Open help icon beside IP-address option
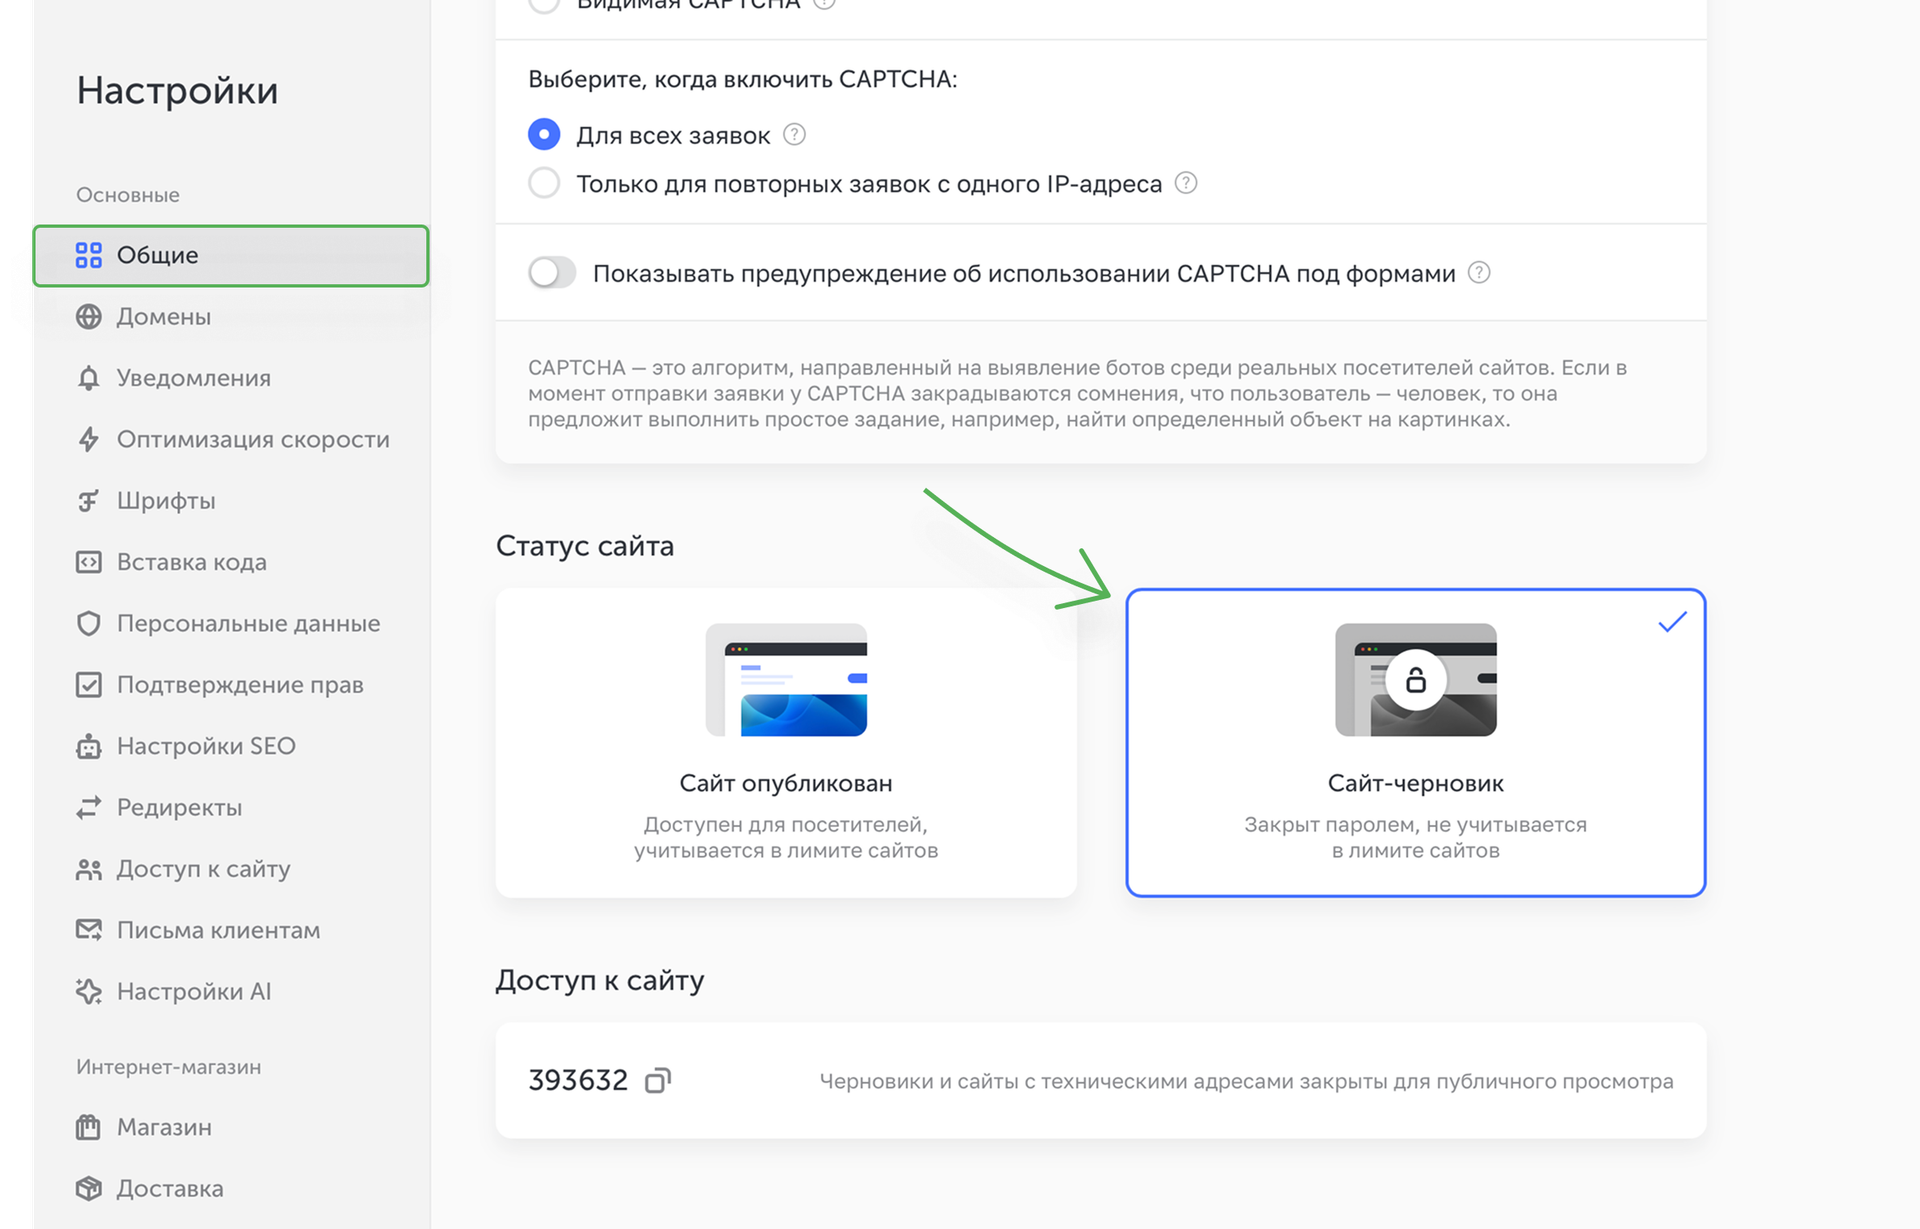The height and width of the screenshot is (1229, 1920). point(1185,182)
